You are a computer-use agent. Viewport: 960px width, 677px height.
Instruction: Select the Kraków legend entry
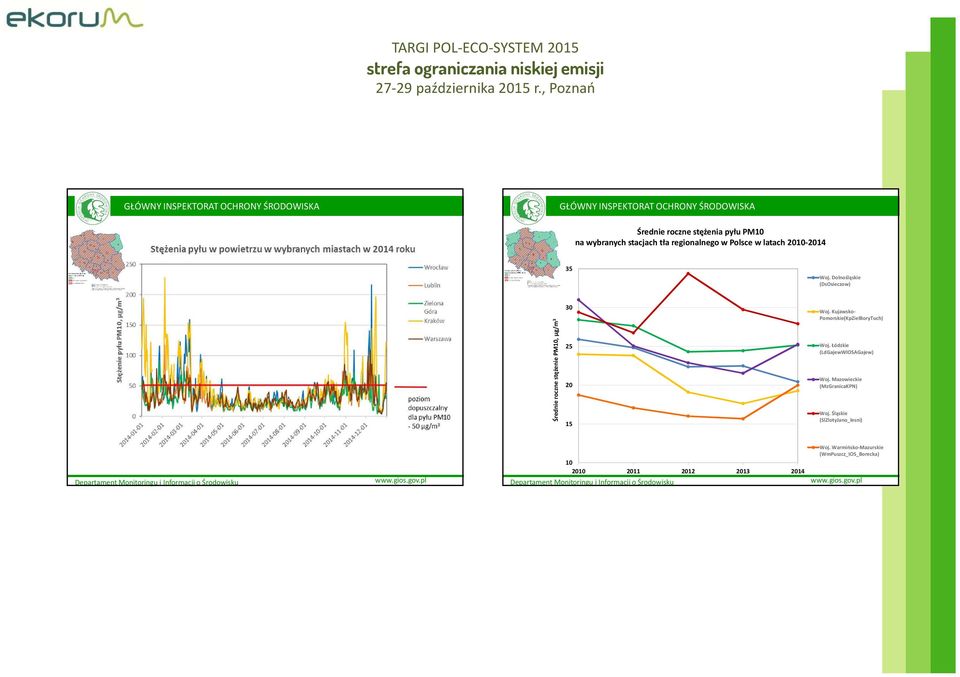click(x=427, y=321)
